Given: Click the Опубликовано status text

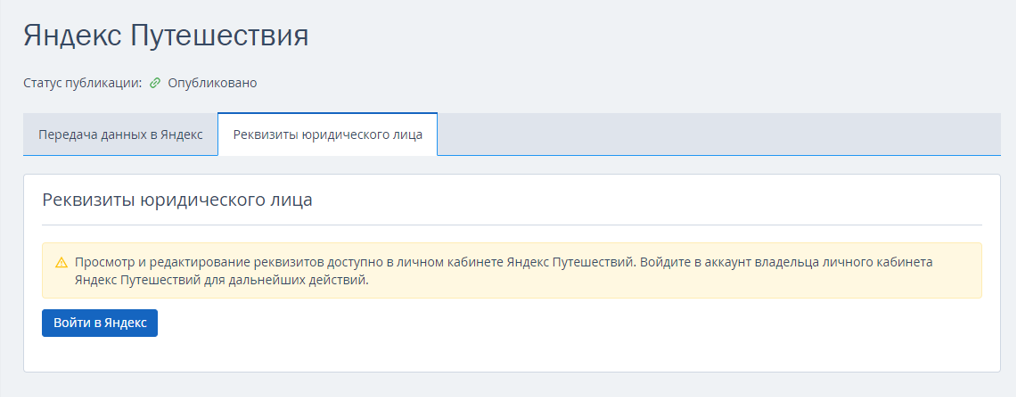Looking at the screenshot, I should [213, 83].
